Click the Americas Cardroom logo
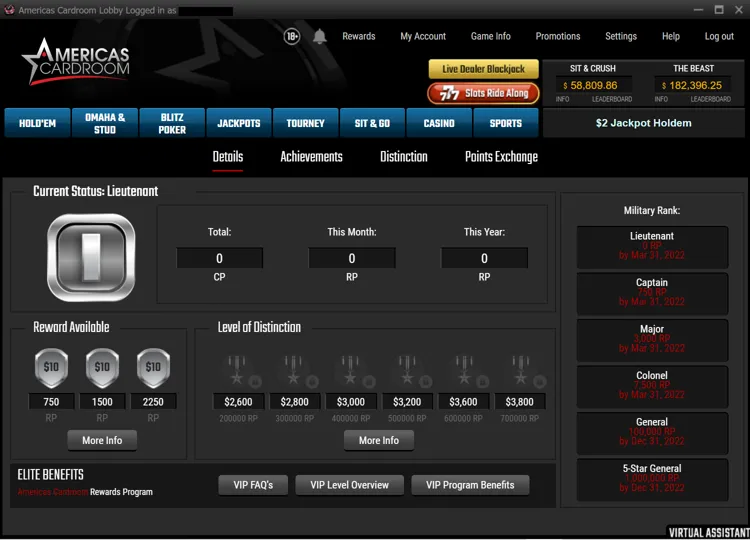The height and width of the screenshot is (540, 750). pos(76,62)
